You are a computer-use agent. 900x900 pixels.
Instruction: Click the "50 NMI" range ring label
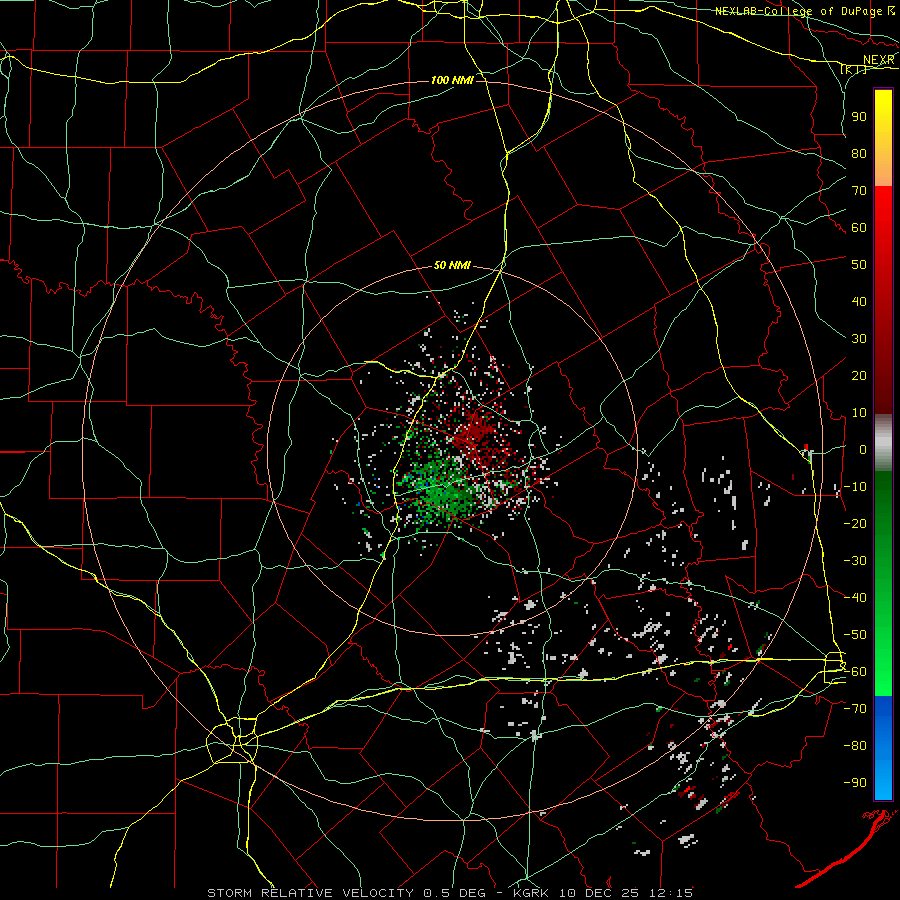(x=452, y=265)
